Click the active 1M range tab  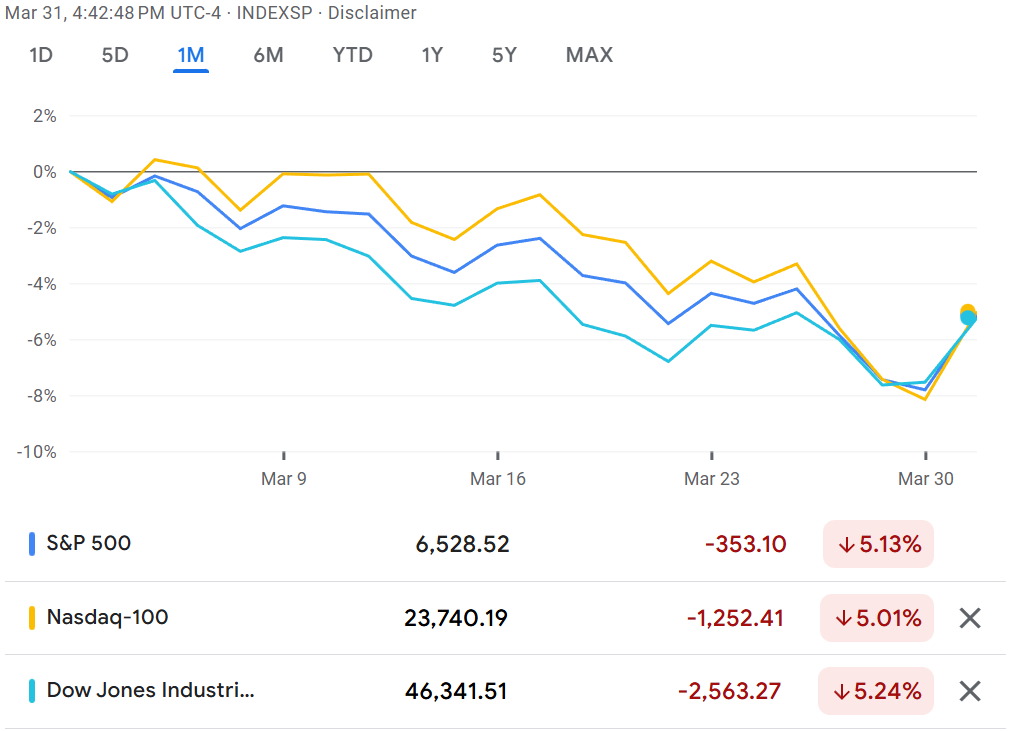point(191,55)
